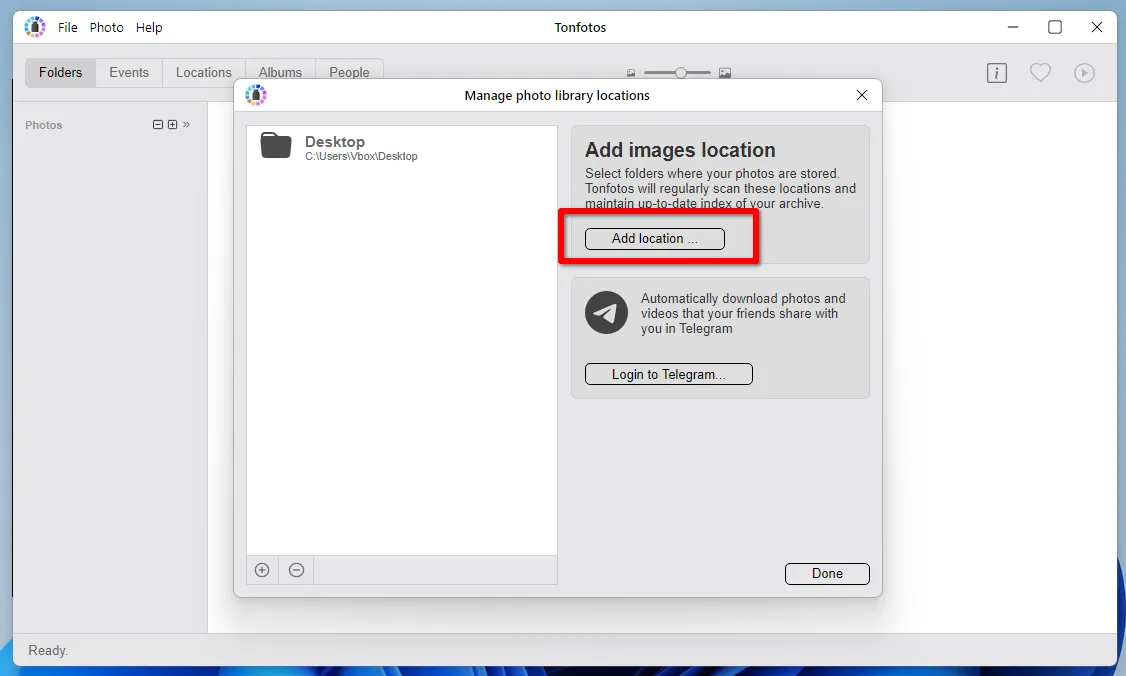Click the Telegram paper plane icon
1126x676 pixels.
point(606,313)
